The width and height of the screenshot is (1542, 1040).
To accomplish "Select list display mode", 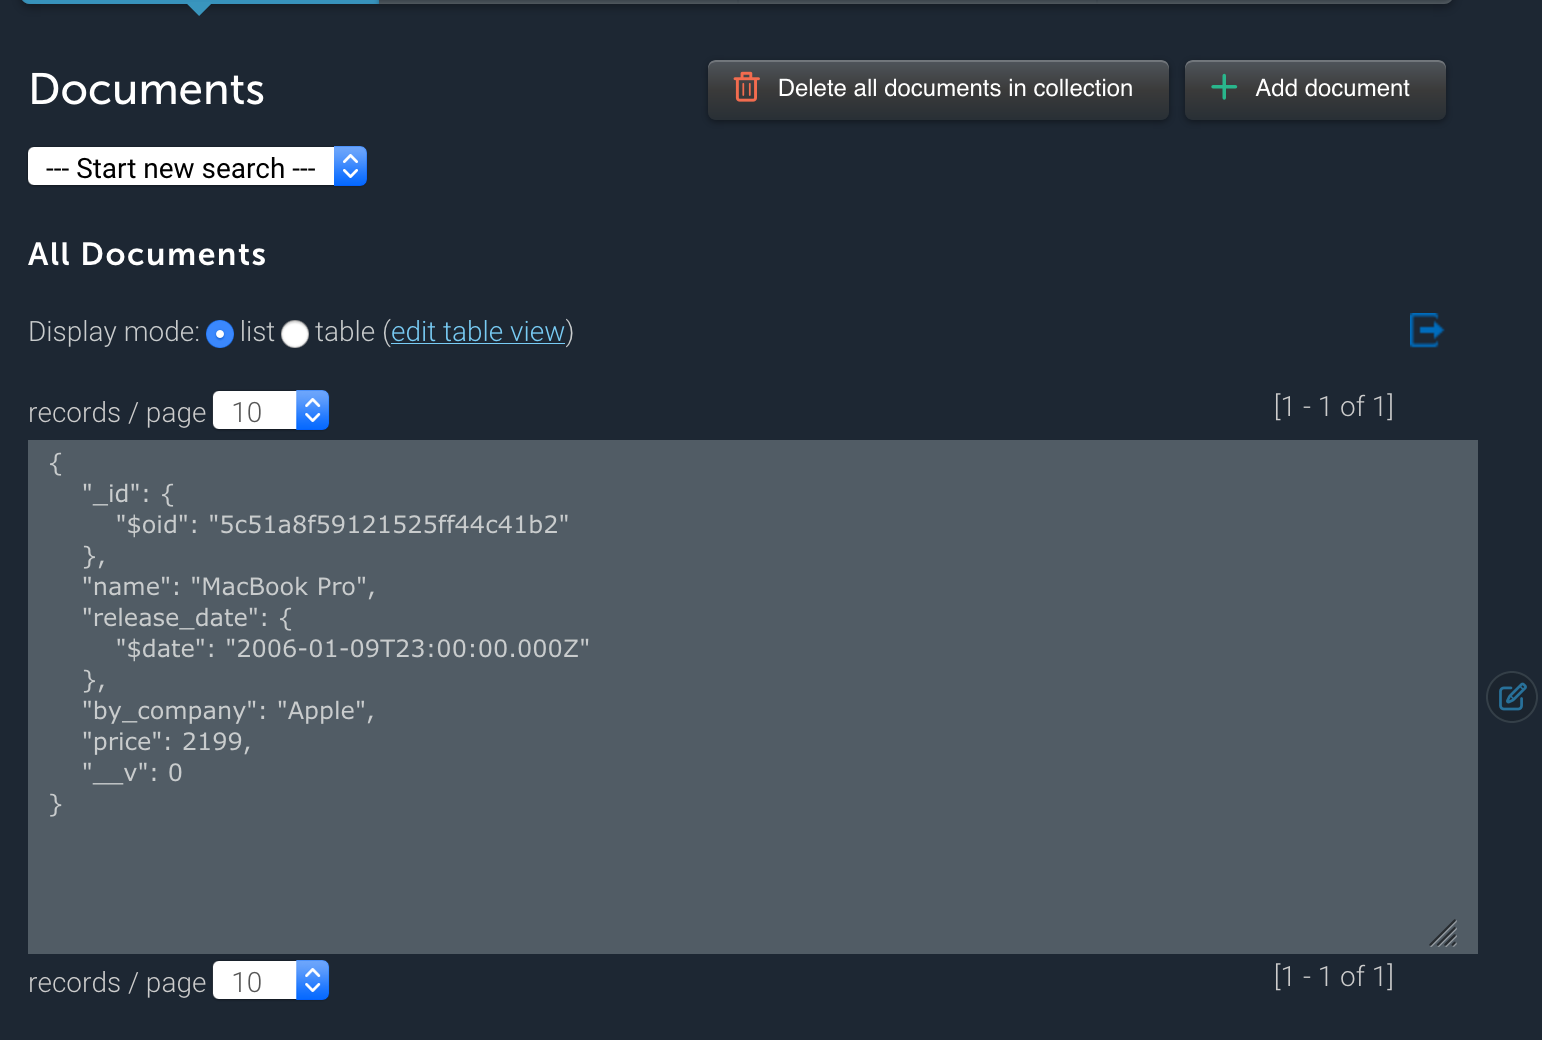I will [220, 333].
